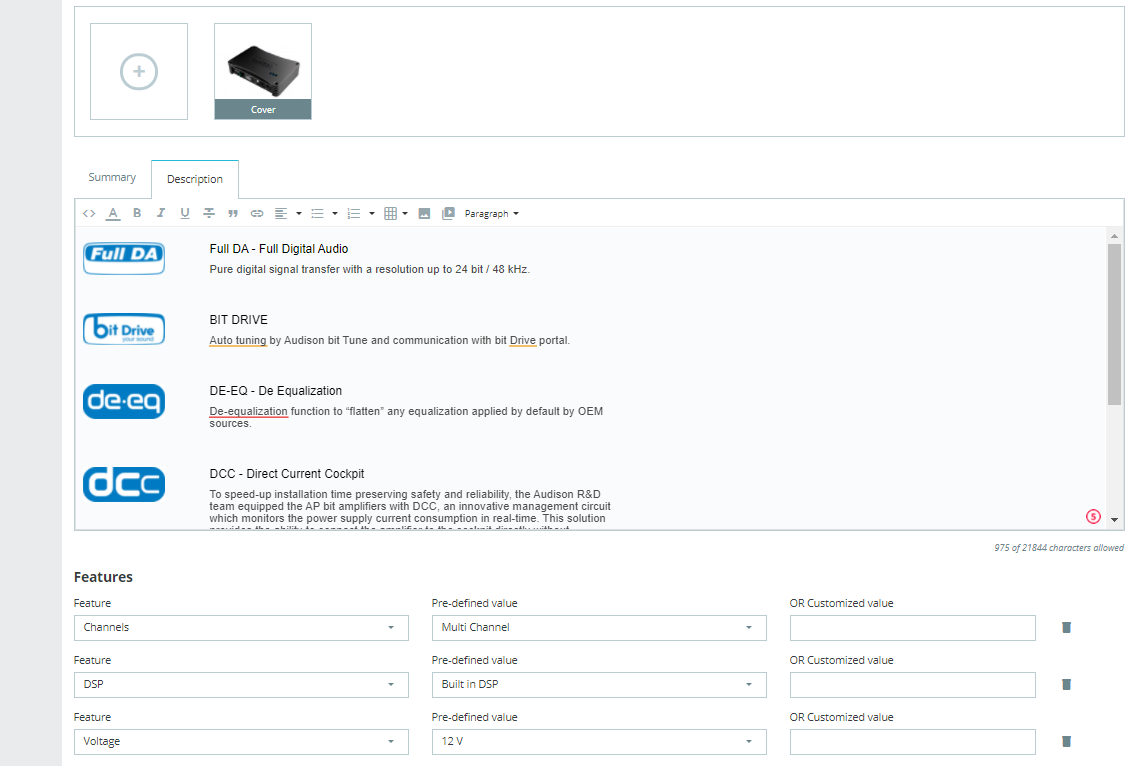Open the numbered list style arrow
This screenshot has height=766, width=1144.
(372, 214)
